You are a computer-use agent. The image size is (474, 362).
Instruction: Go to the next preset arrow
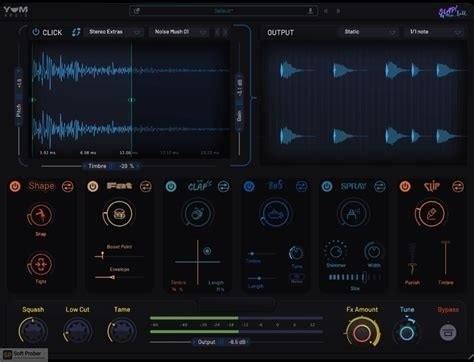pyautogui.click(x=338, y=11)
